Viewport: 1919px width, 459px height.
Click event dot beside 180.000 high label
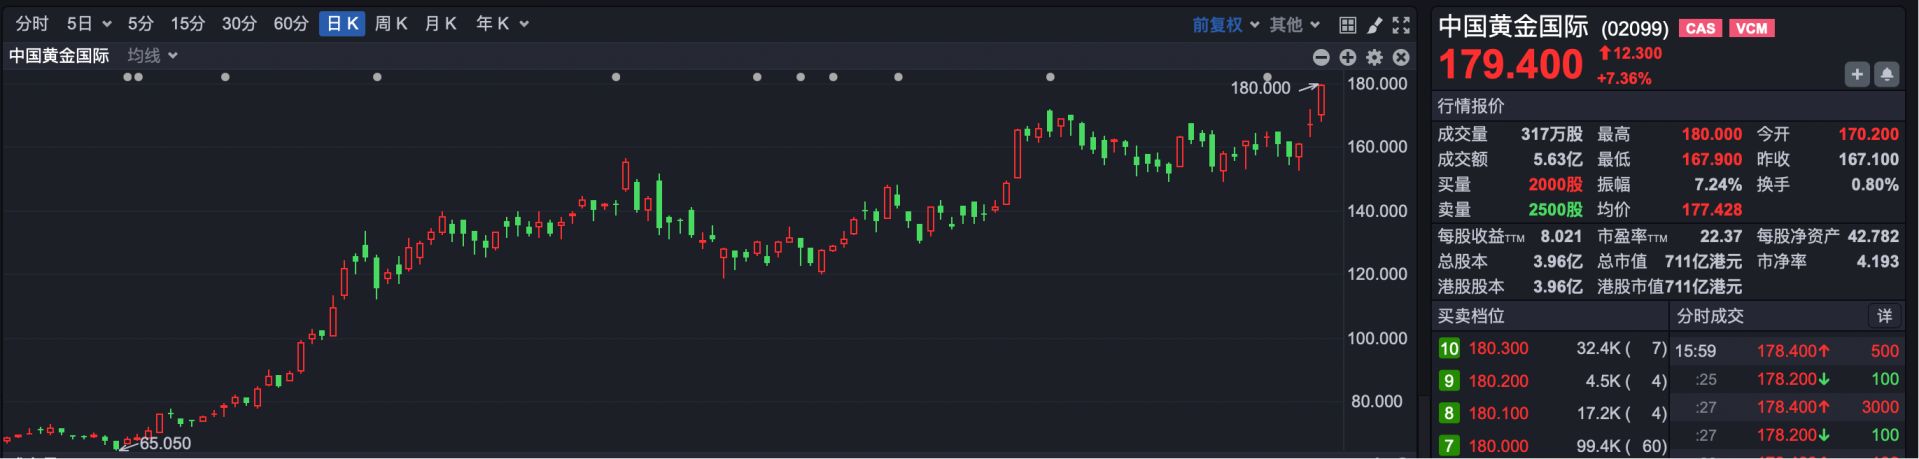coord(1267,77)
